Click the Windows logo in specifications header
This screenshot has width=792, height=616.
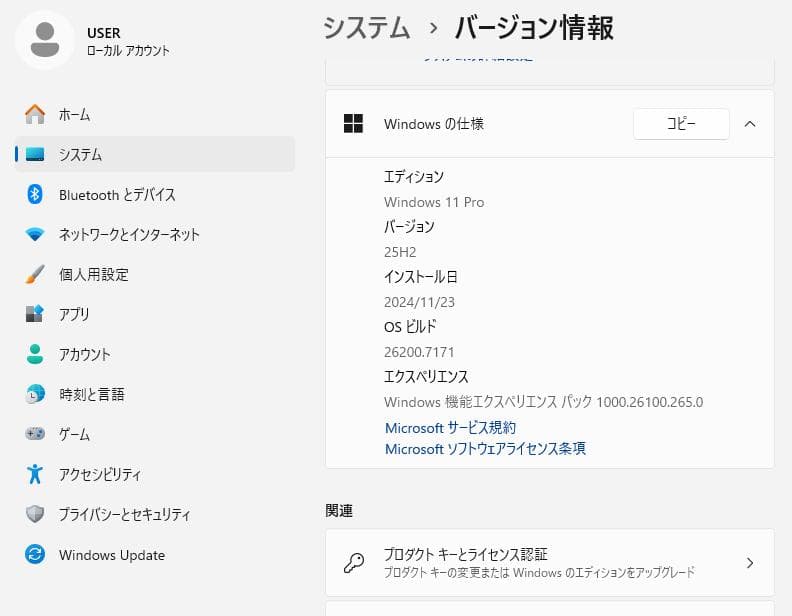point(353,124)
